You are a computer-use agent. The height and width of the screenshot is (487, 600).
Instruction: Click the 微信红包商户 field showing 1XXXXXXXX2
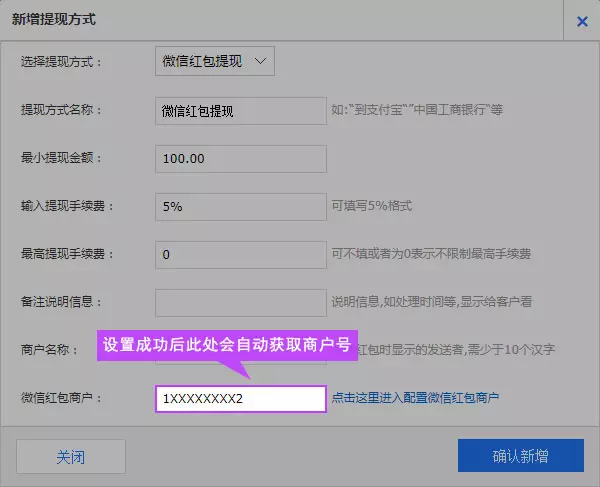241,399
